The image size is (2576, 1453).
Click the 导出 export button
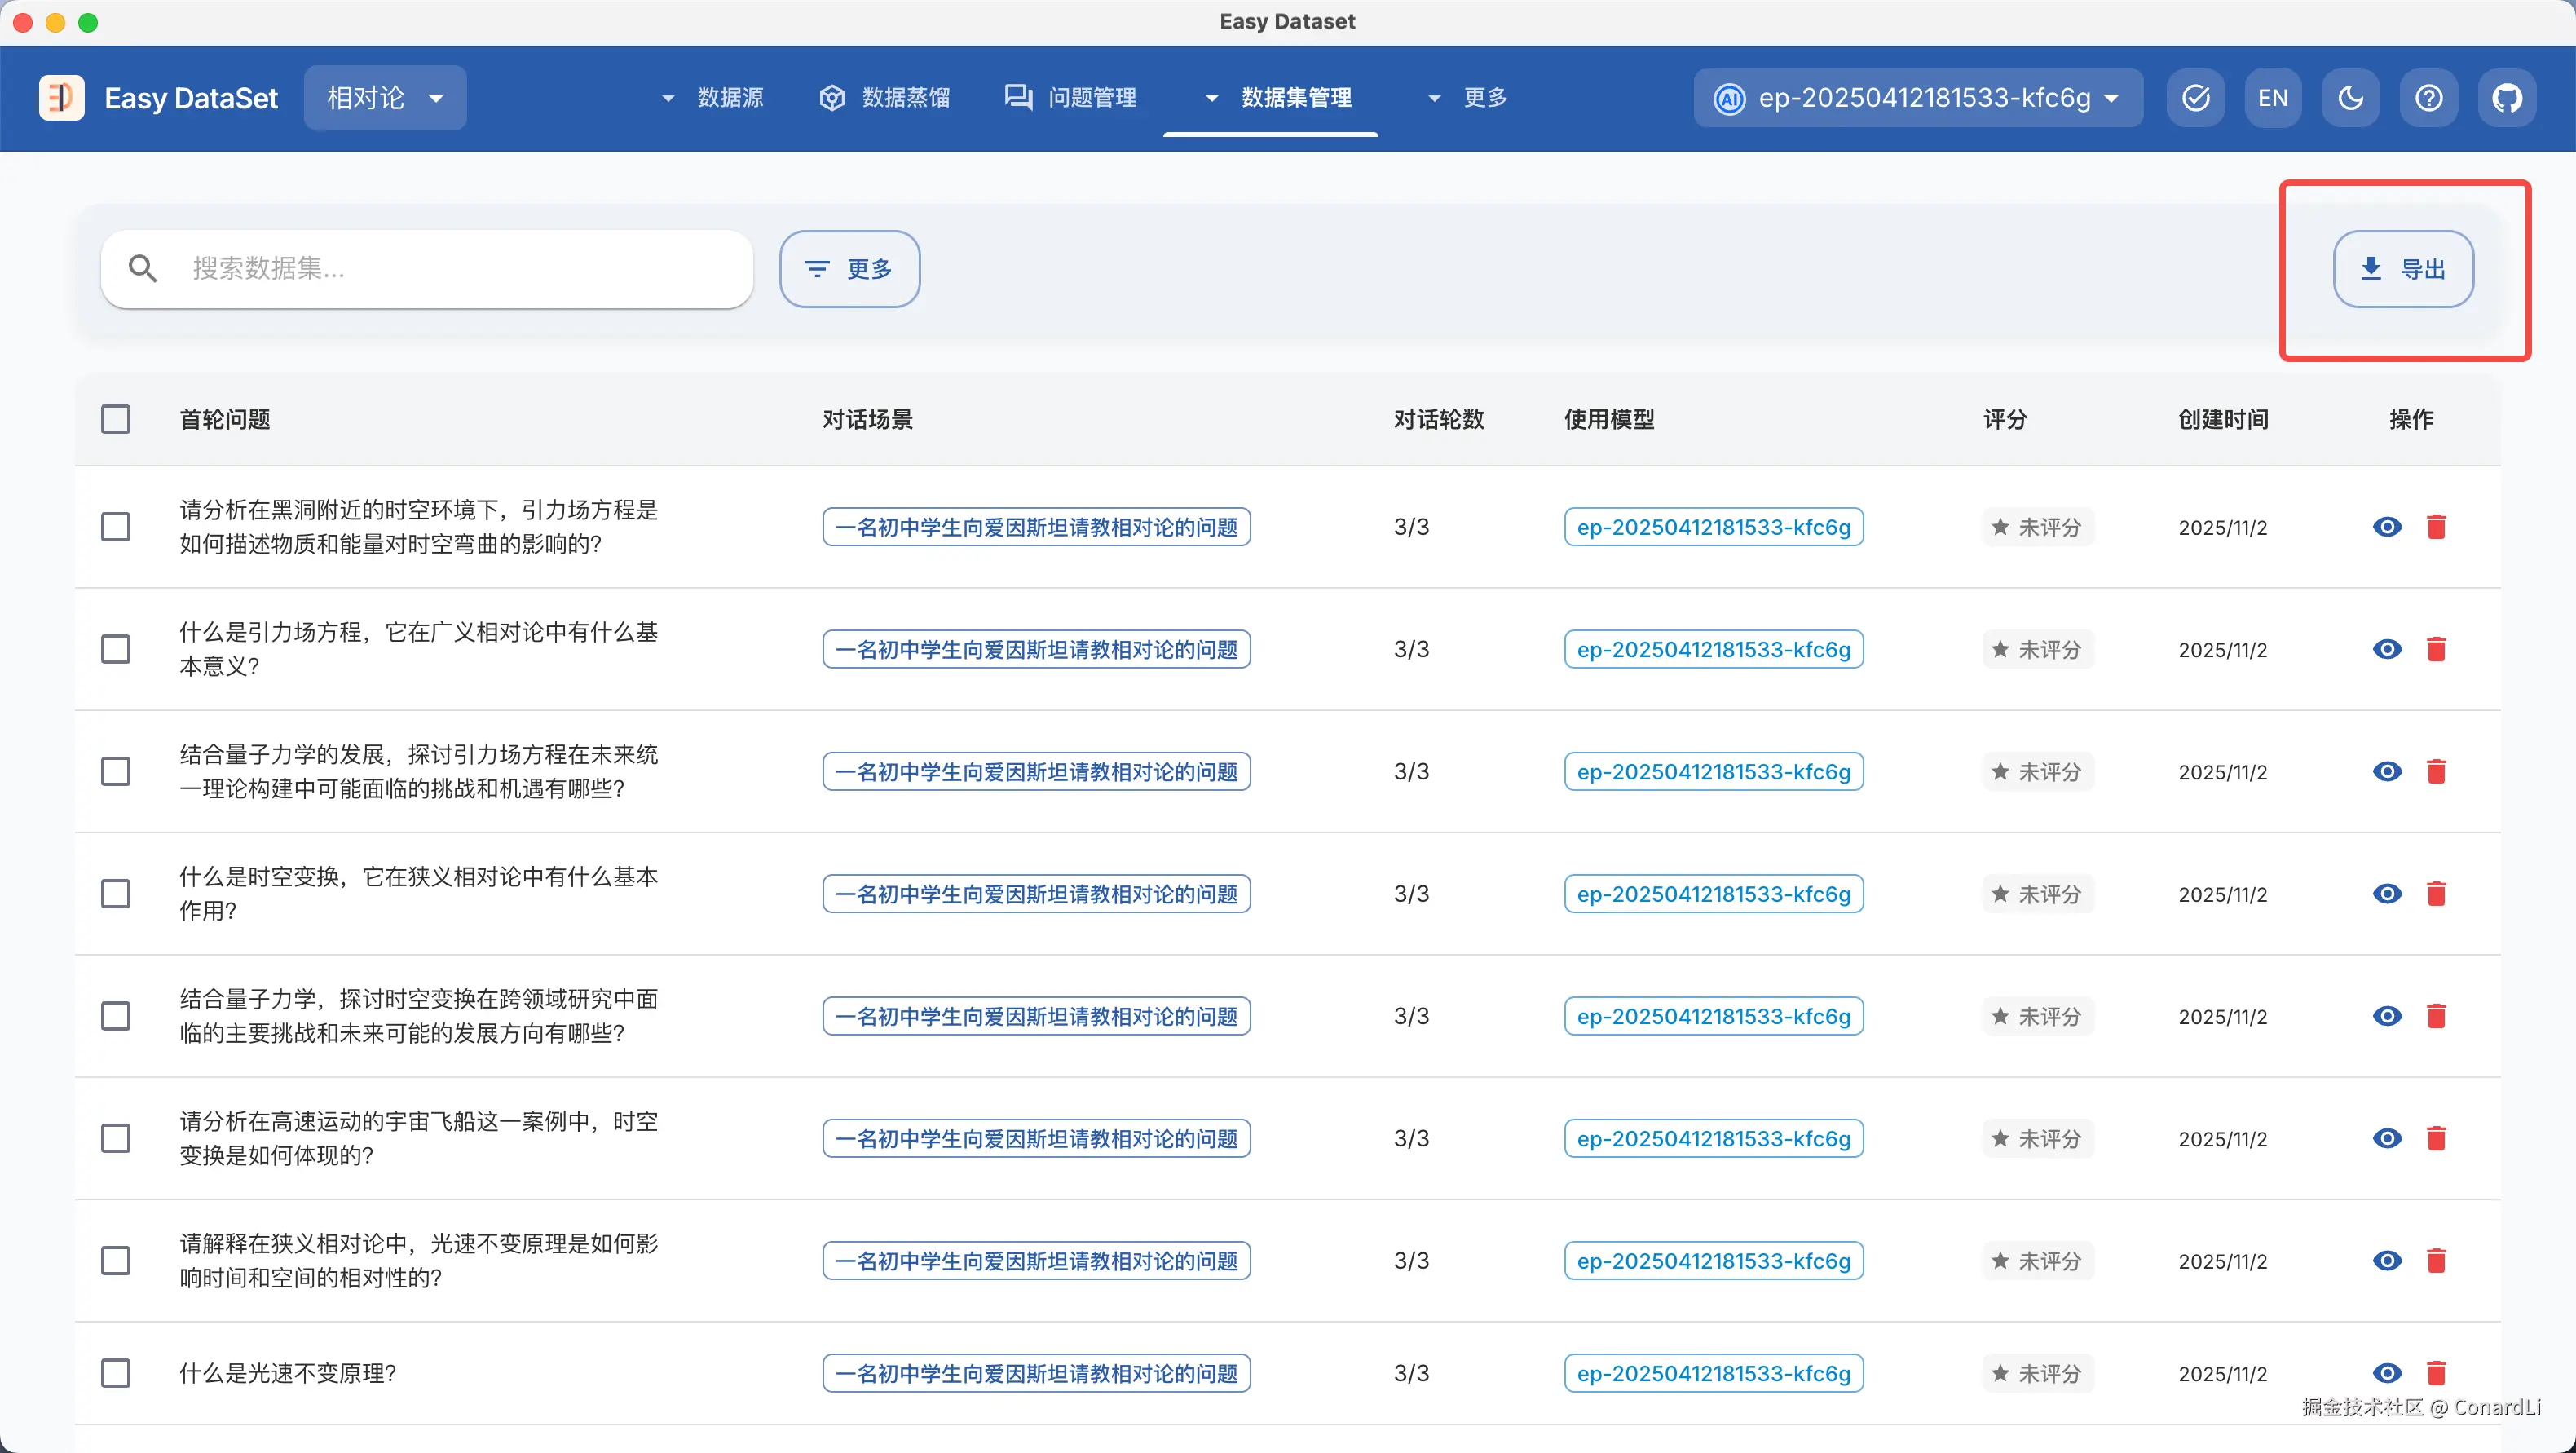2403,269
